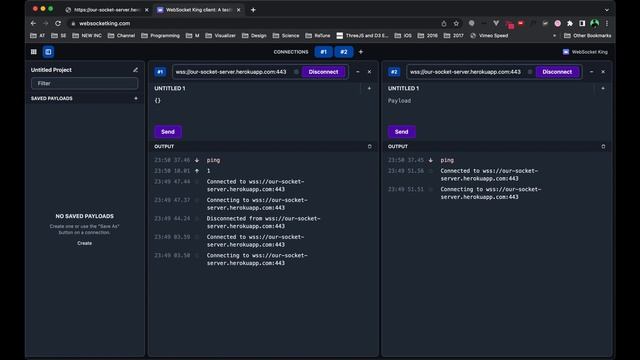640x360 pixels.
Task: Select the #2 connection tab
Action: click(x=344, y=52)
